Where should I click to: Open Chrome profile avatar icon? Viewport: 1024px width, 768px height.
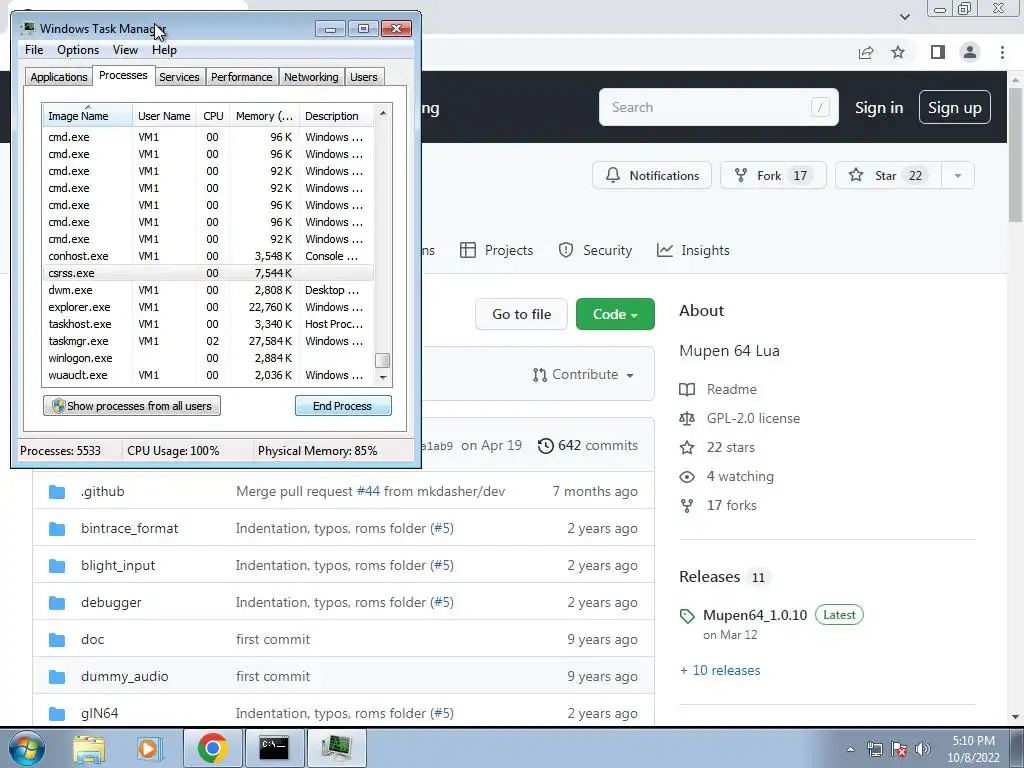point(970,52)
